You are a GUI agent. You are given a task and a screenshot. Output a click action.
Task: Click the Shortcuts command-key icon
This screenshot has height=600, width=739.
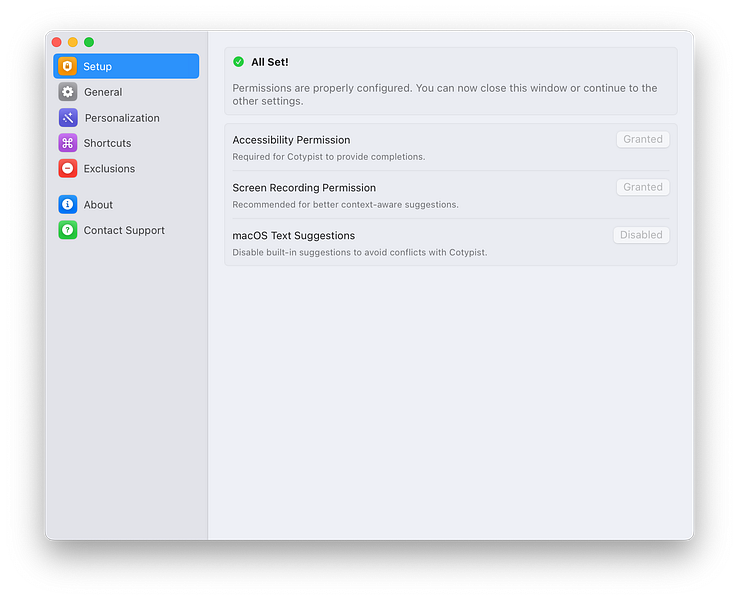[x=68, y=143]
